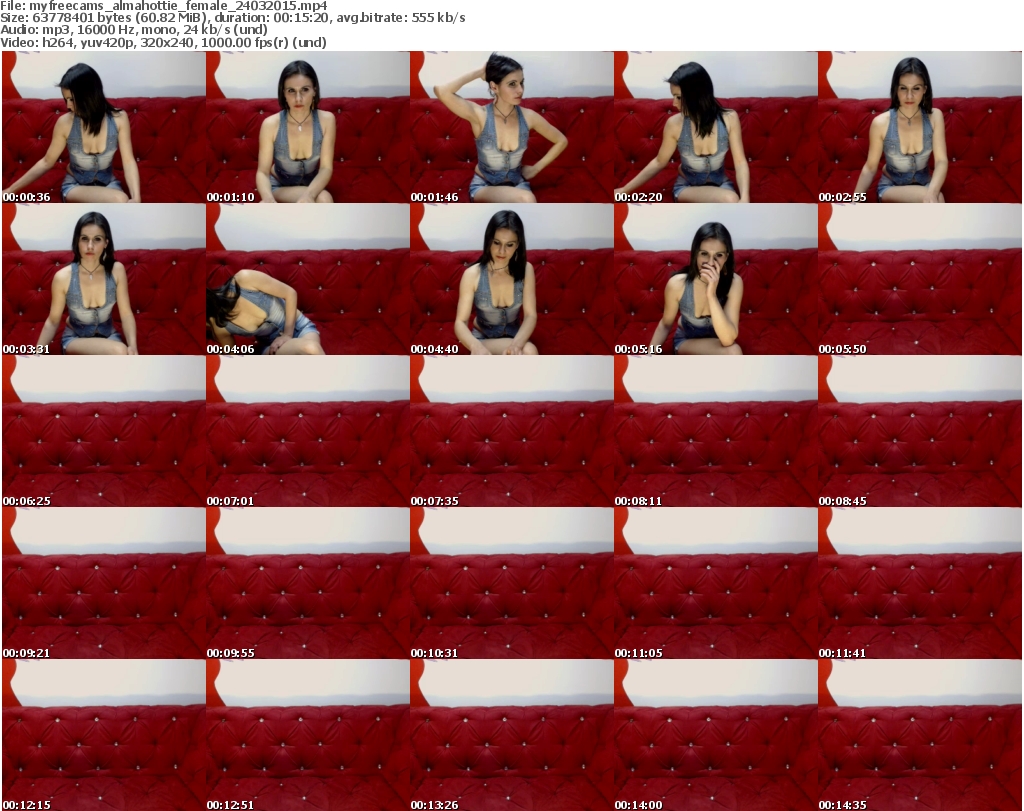This screenshot has width=1024, height=811.
Task: Select the thumbnail timestamped 00:14:00
Action: pyautogui.click(x=715, y=735)
